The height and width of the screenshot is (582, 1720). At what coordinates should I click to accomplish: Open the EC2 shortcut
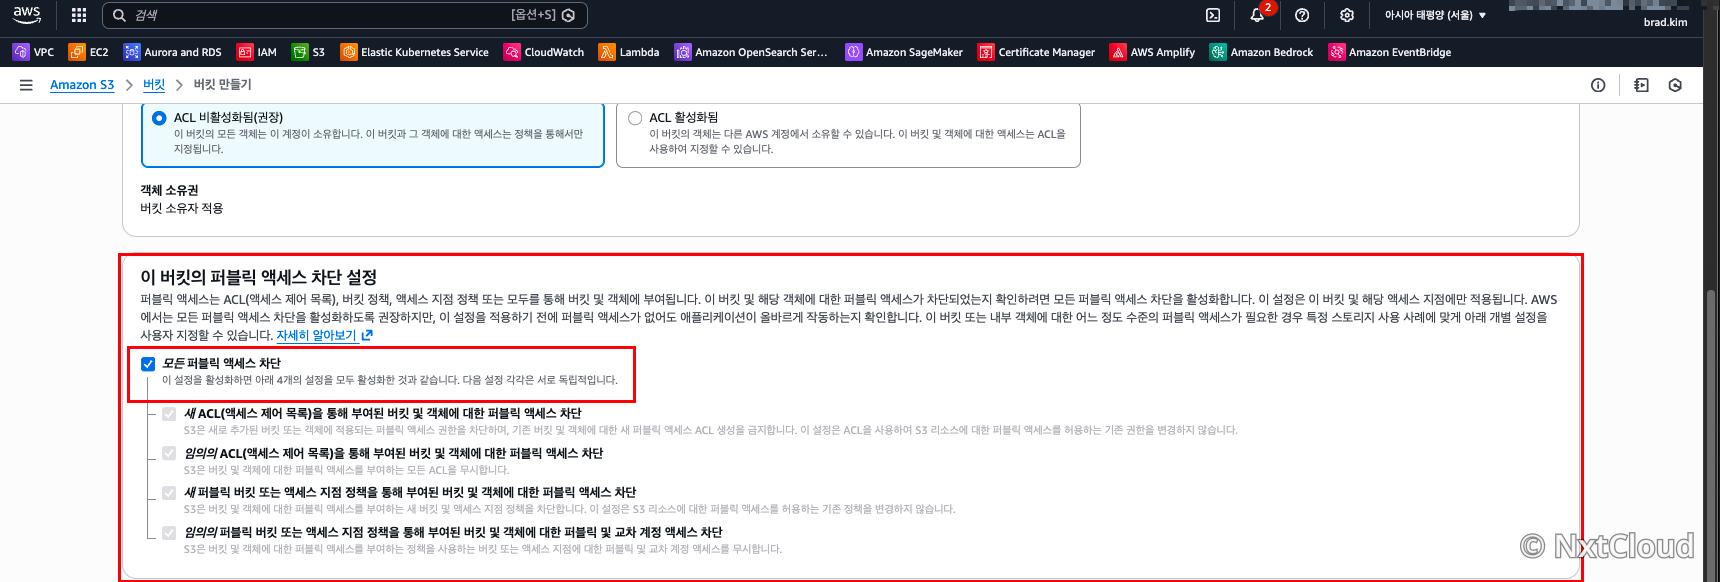[89, 52]
